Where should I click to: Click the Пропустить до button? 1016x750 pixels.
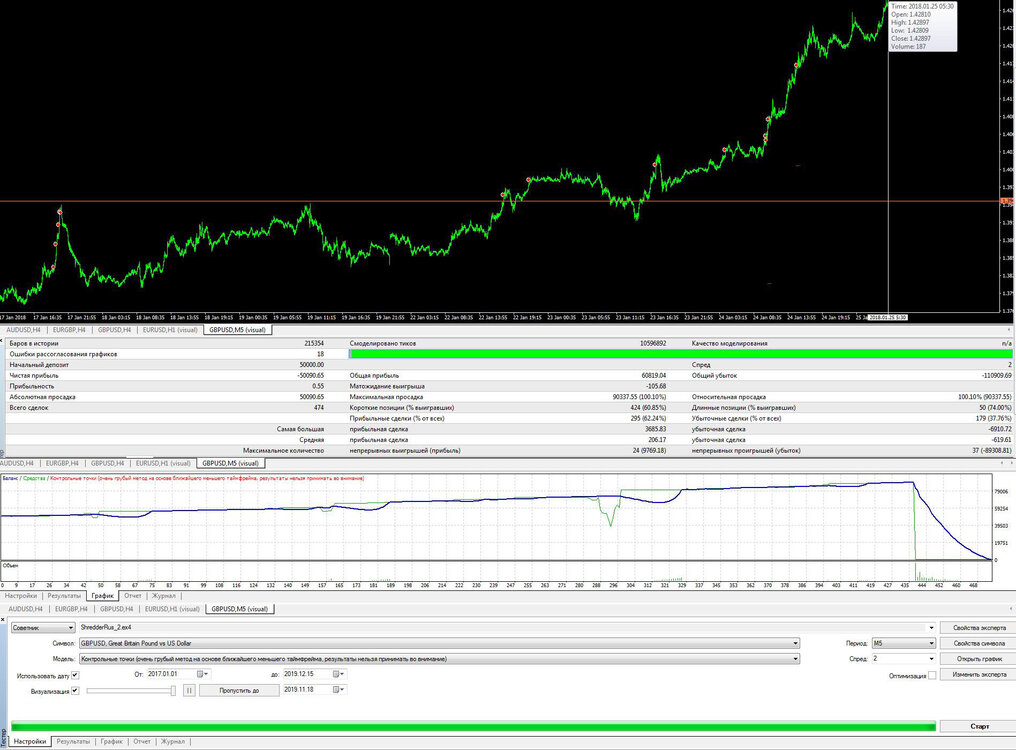tap(239, 691)
